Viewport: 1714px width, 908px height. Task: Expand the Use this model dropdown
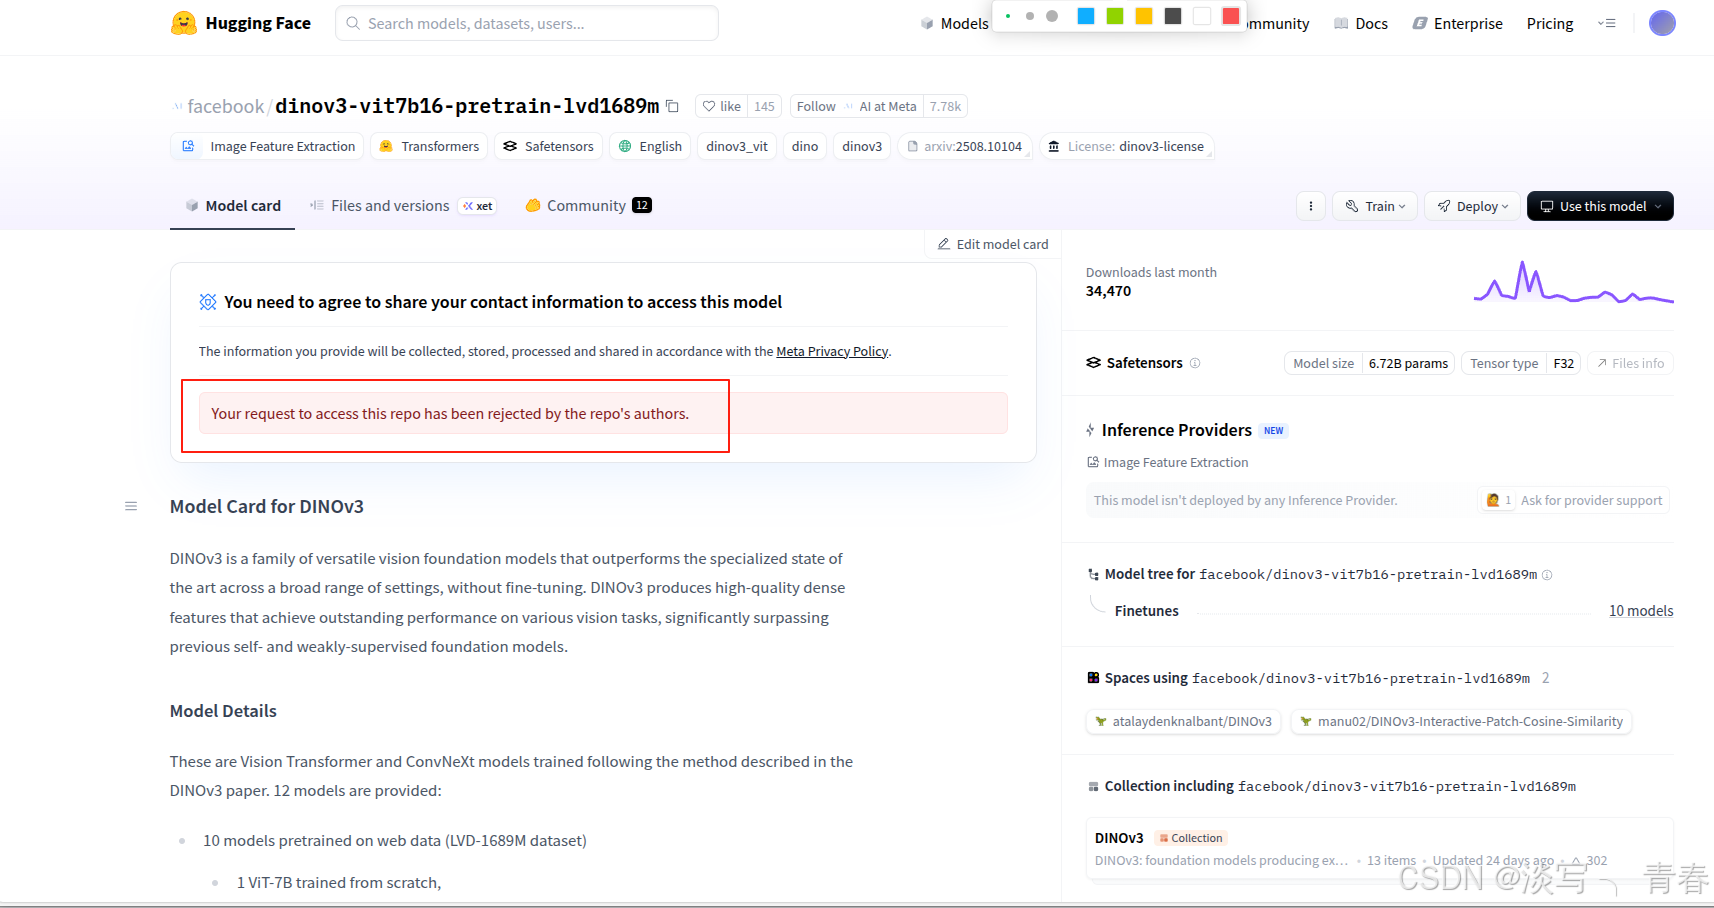click(x=1600, y=206)
